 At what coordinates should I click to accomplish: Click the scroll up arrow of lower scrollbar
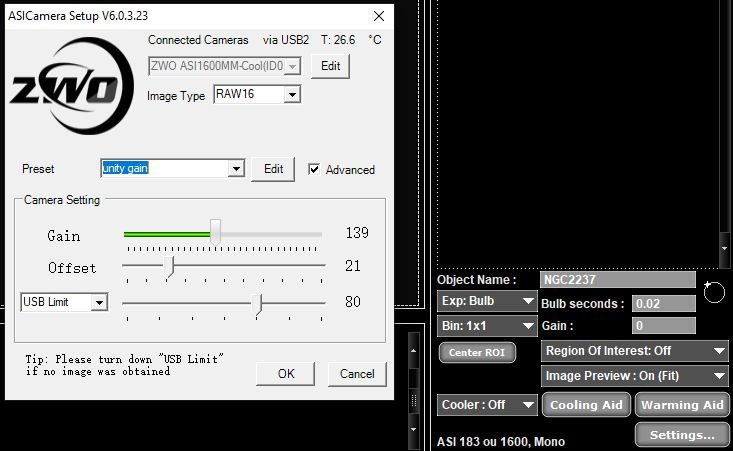tap(413, 351)
